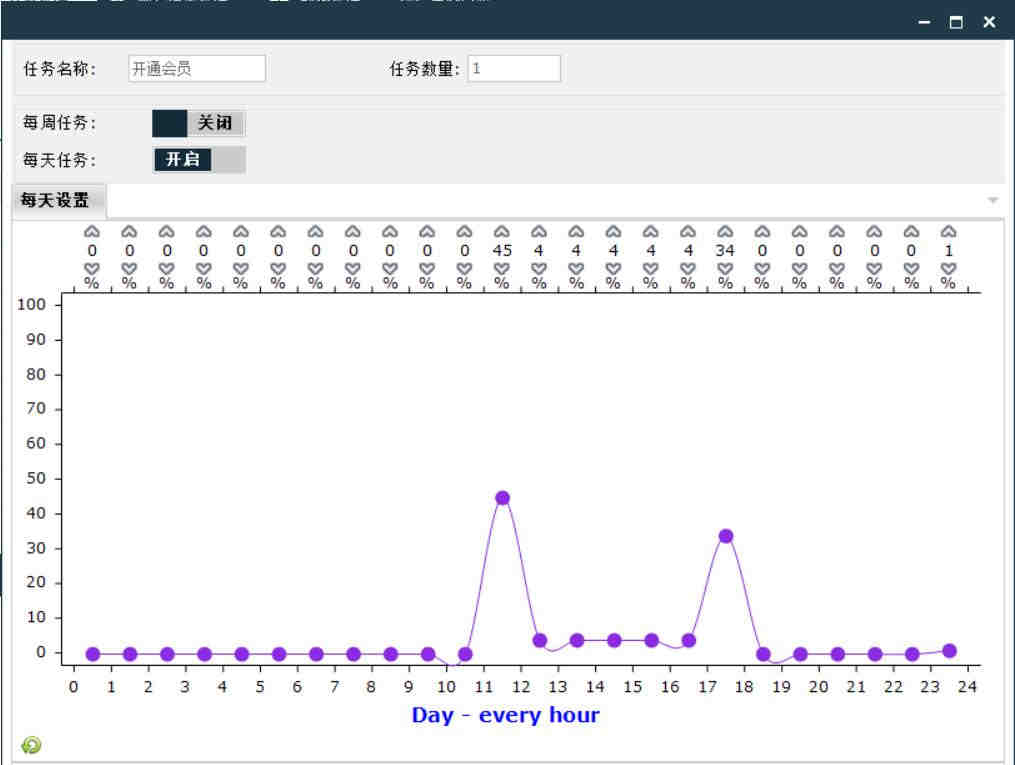Decrease percentage for the hour 10-11 slot

[x=464, y=268]
